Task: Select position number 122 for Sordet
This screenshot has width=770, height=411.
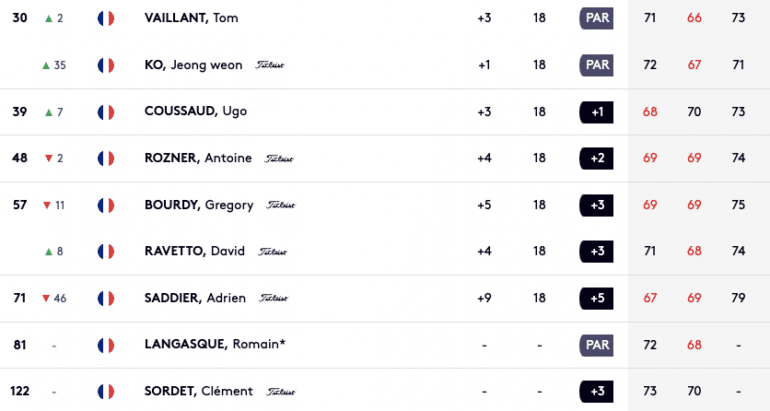Action: pyautogui.click(x=20, y=391)
